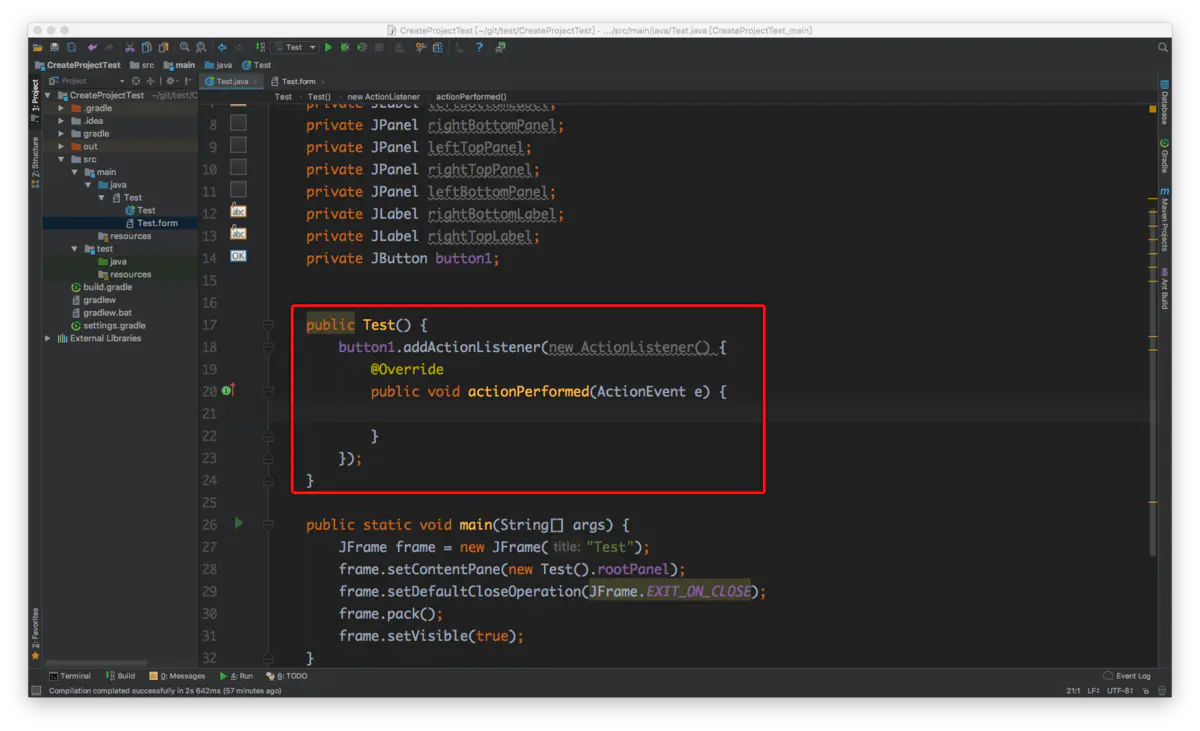Click the Open folder toolbar icon
Image resolution: width=1200 pixels, height=731 pixels.
pyautogui.click(x=38, y=47)
